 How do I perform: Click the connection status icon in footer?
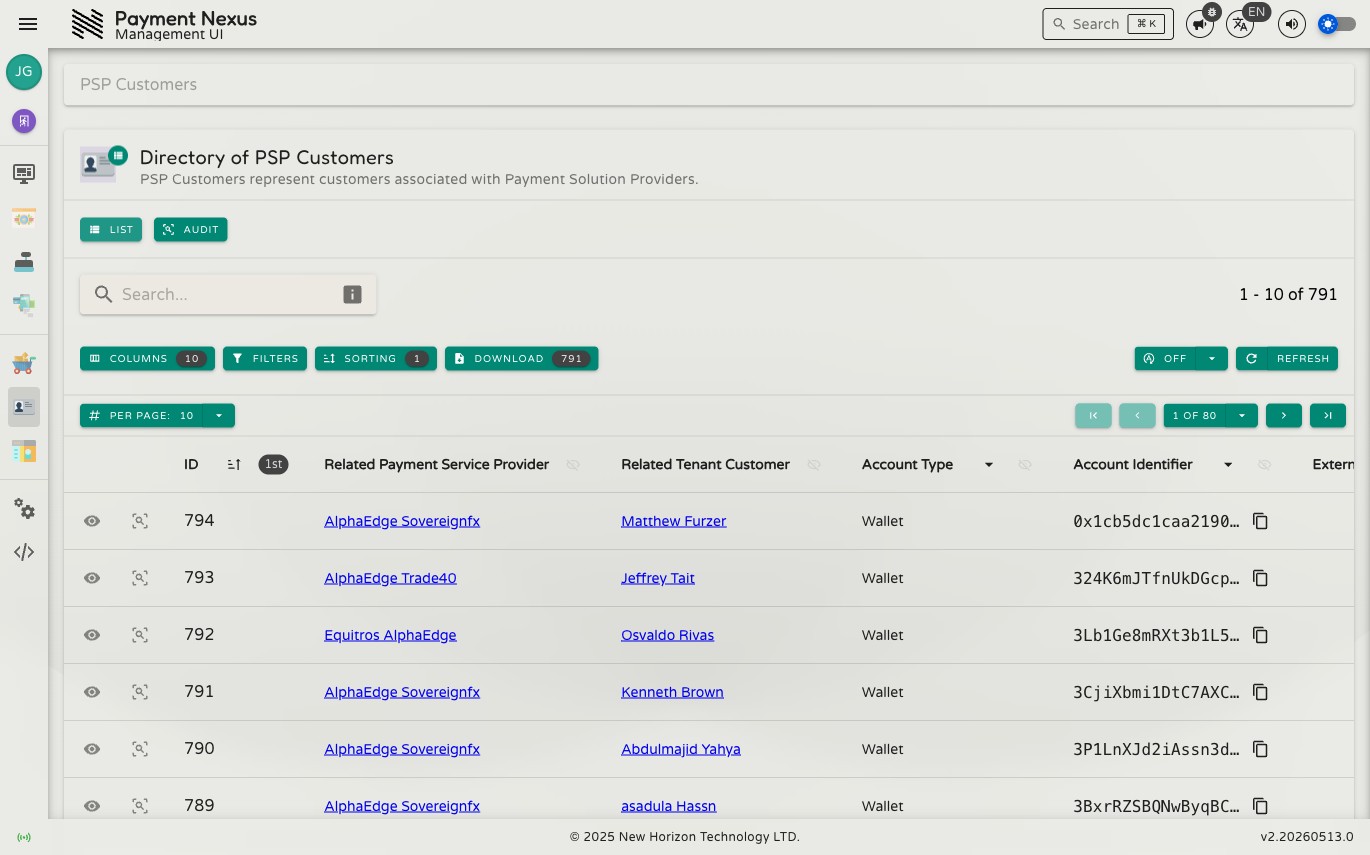(x=24, y=837)
